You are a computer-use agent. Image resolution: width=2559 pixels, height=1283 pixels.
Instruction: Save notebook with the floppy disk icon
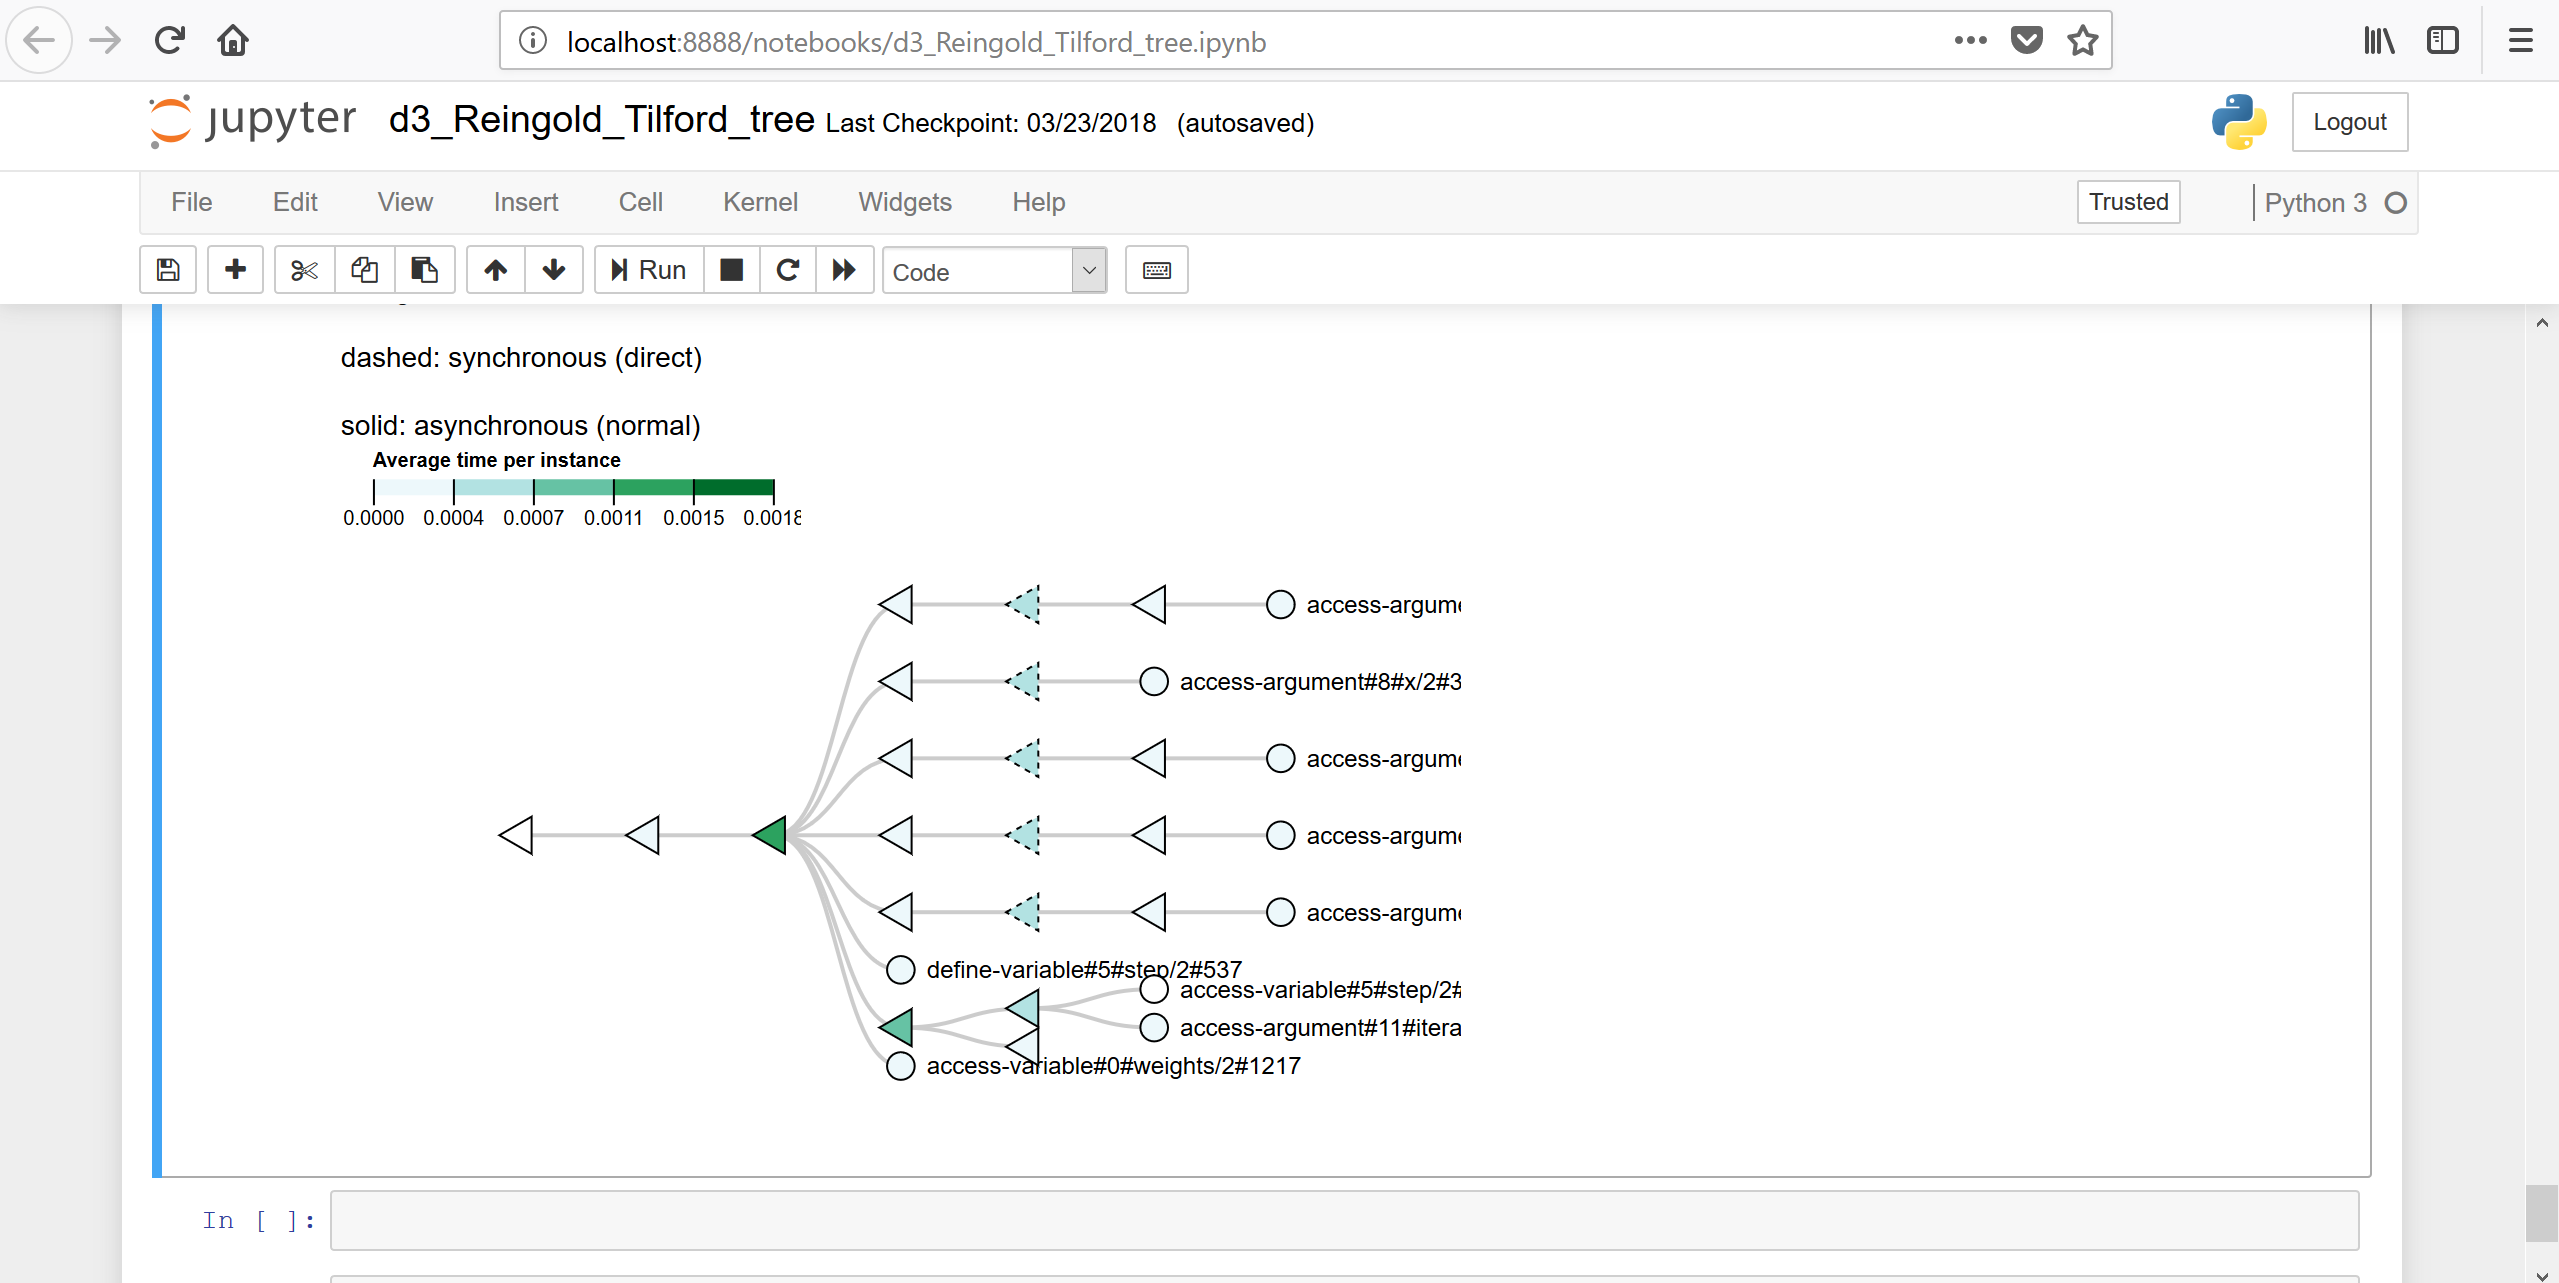[168, 270]
